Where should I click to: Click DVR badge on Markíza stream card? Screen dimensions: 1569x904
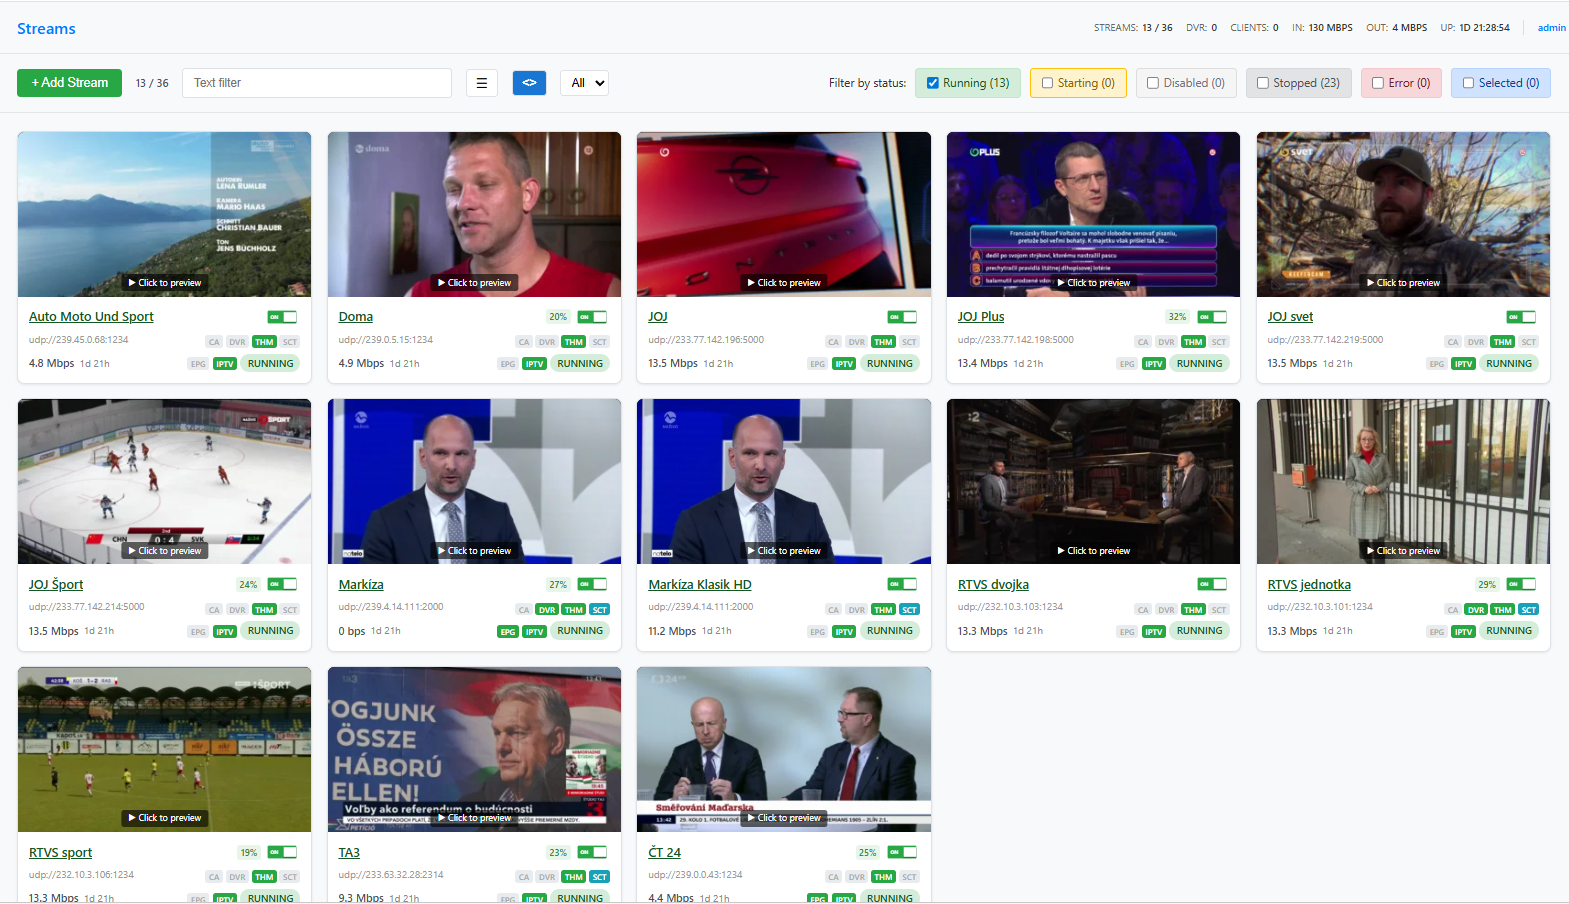point(547,610)
